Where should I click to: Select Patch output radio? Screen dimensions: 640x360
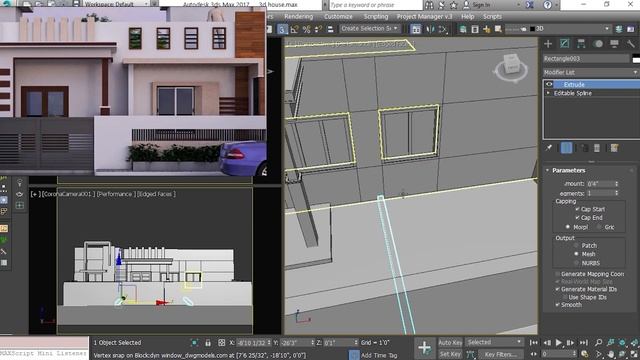[x=576, y=245]
